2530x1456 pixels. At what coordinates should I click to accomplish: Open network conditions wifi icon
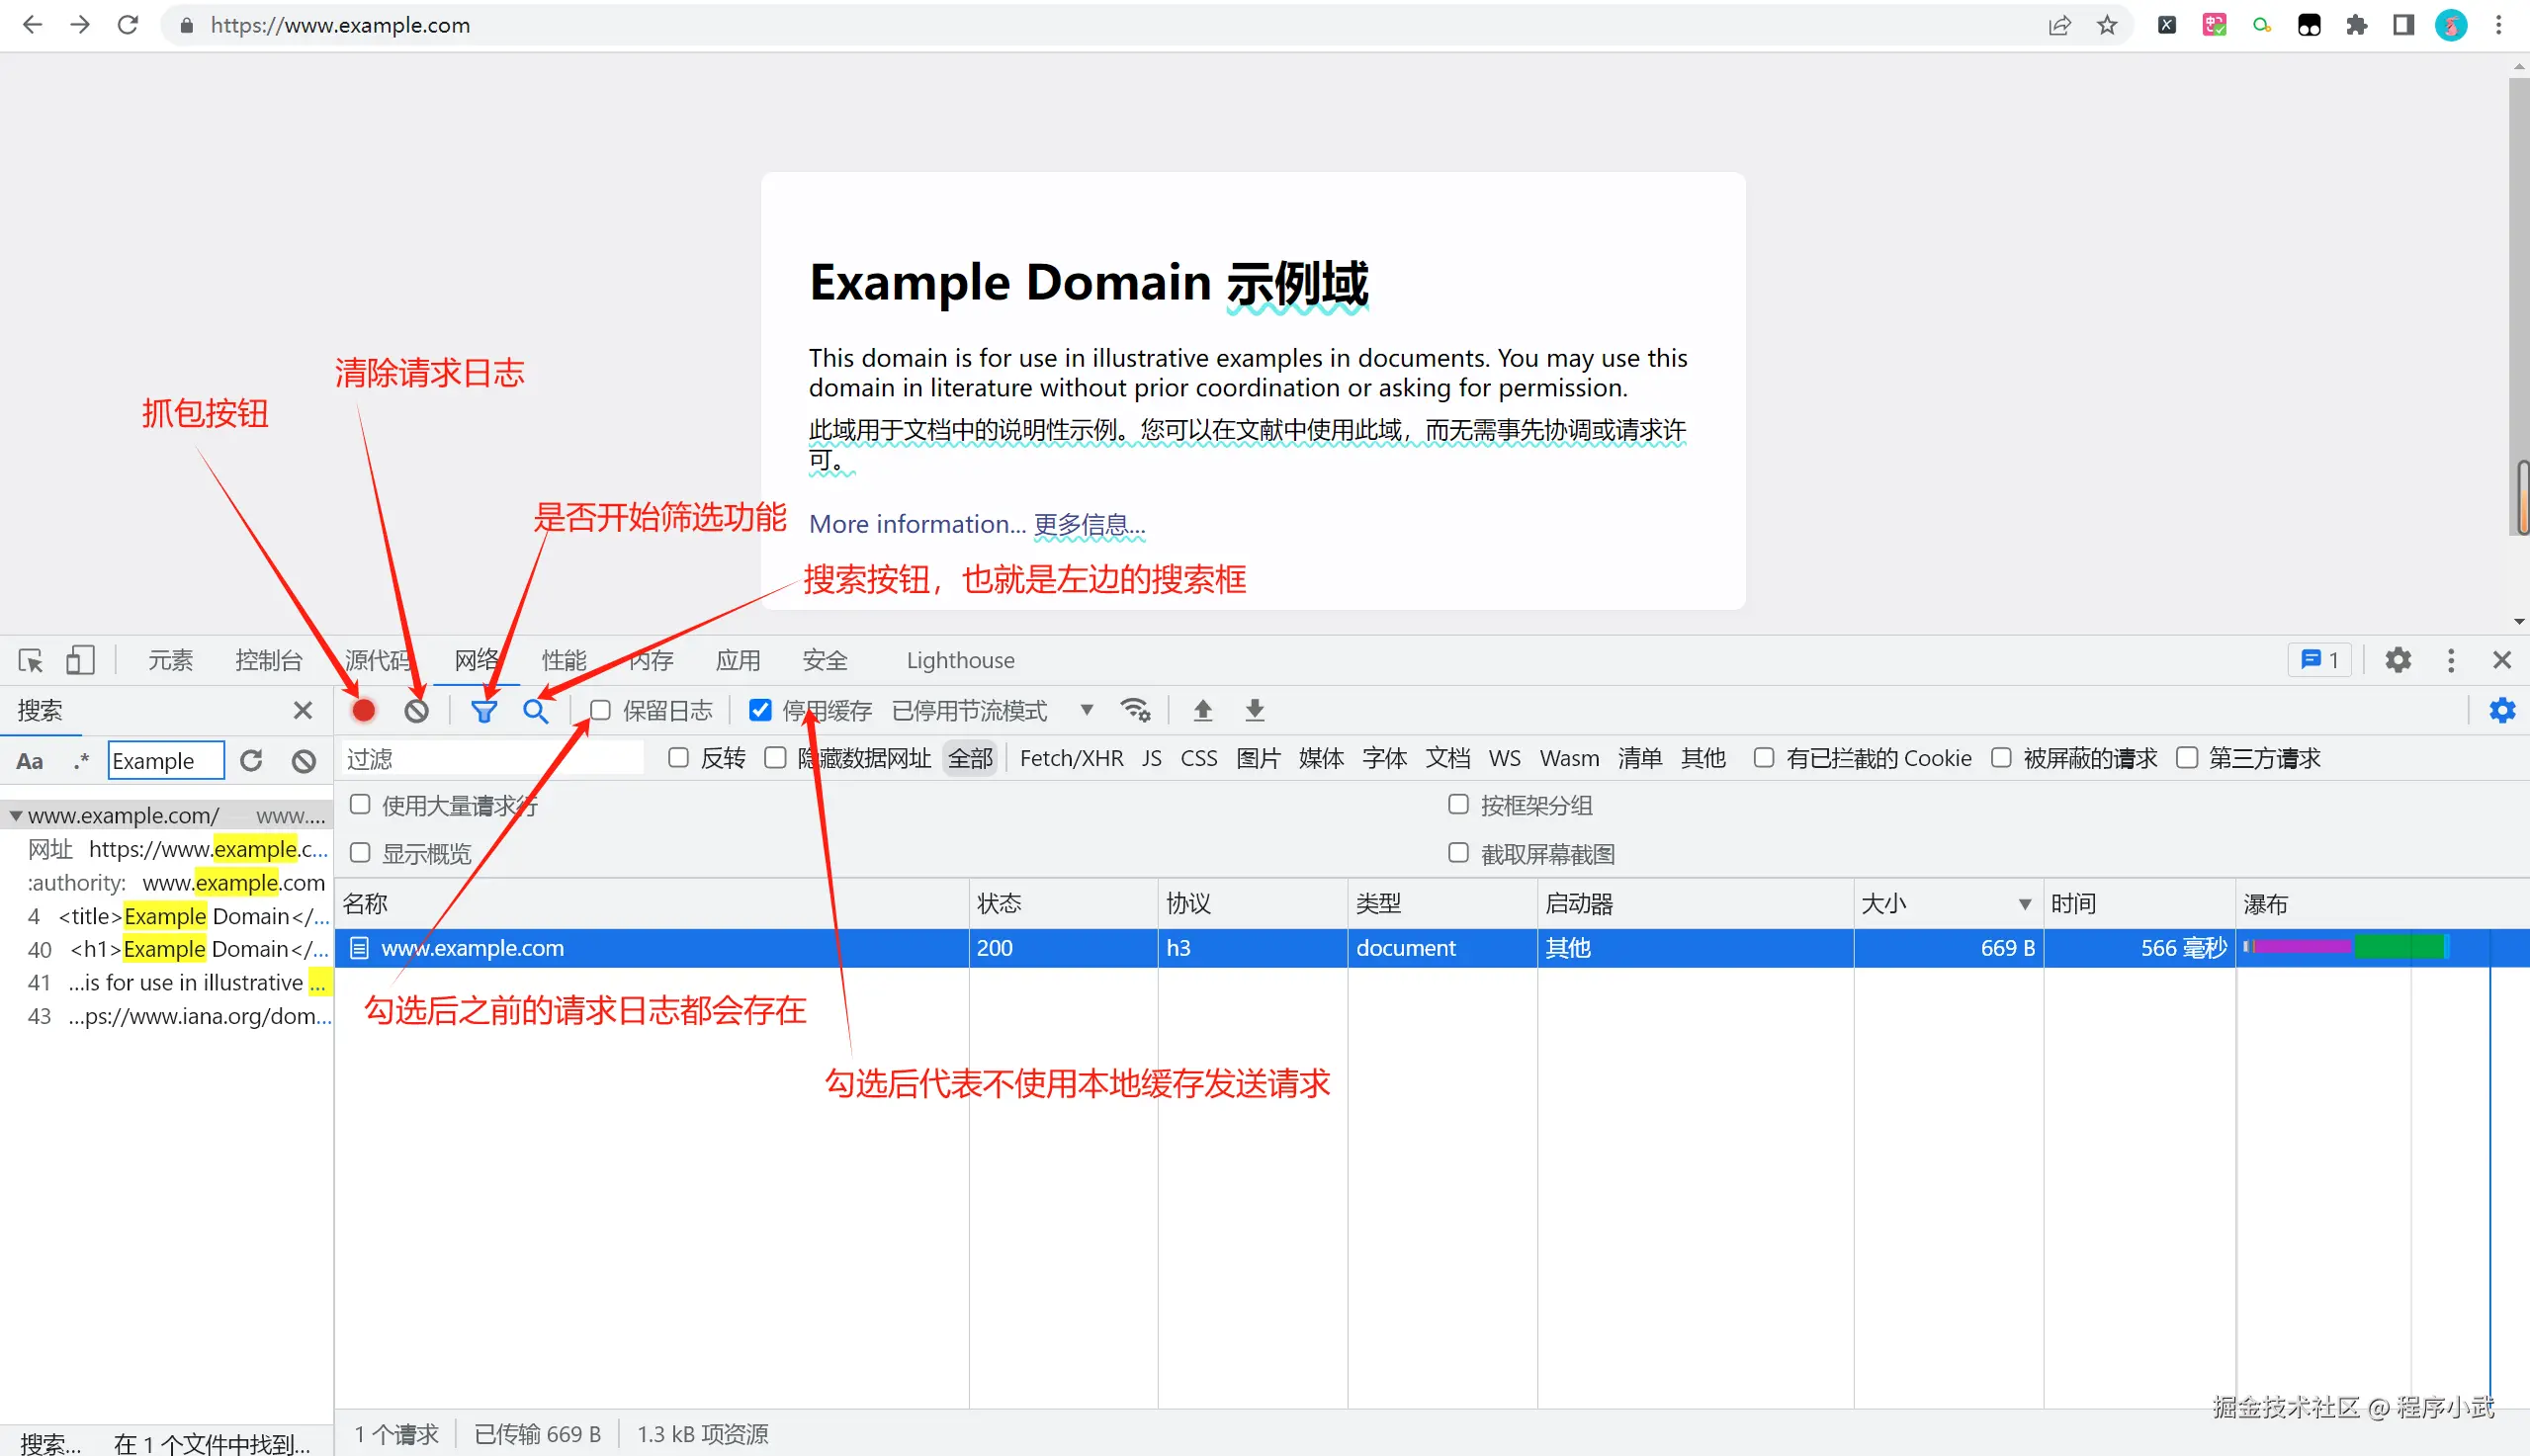[x=1135, y=710]
